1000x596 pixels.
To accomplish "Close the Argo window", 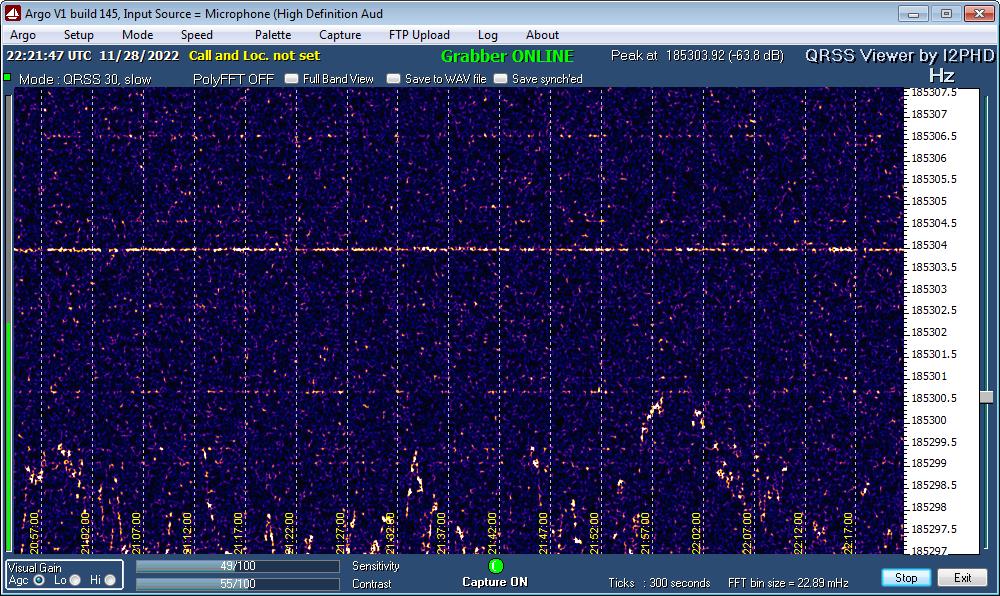I will 979,13.
